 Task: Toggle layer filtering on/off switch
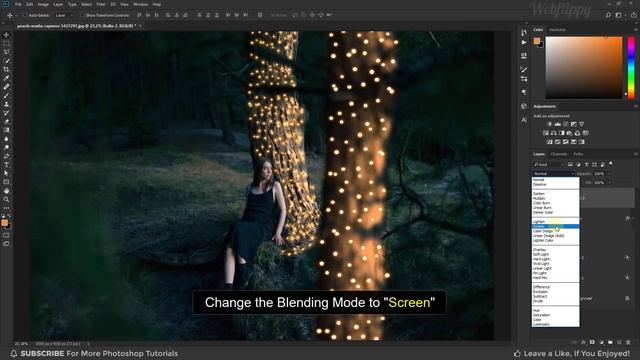(x=611, y=164)
